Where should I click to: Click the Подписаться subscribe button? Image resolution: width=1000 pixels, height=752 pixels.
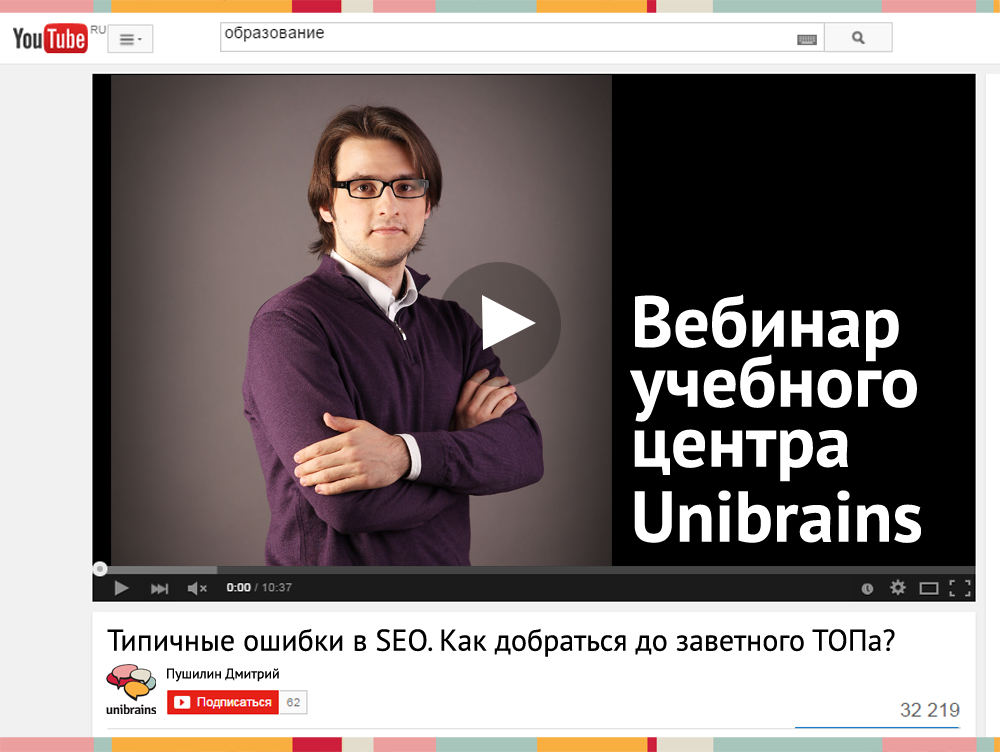[x=223, y=702]
